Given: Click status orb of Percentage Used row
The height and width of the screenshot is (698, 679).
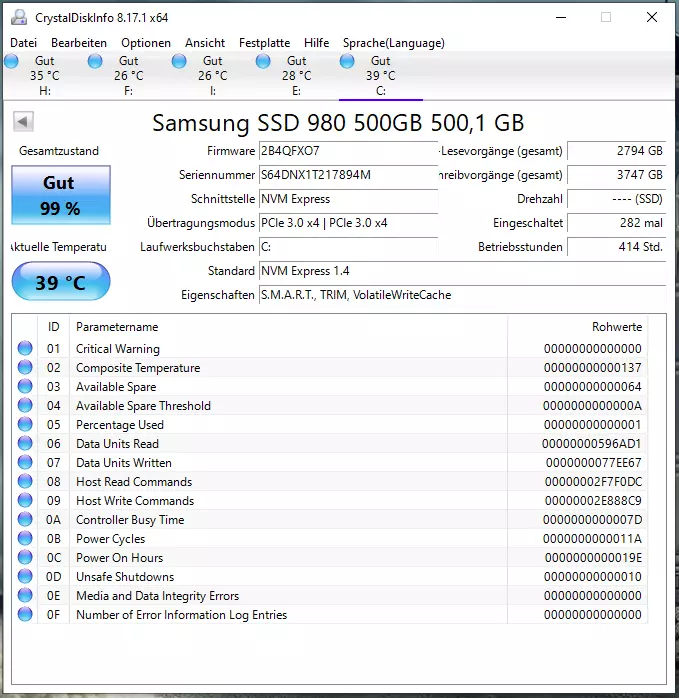Looking at the screenshot, I should [25, 424].
